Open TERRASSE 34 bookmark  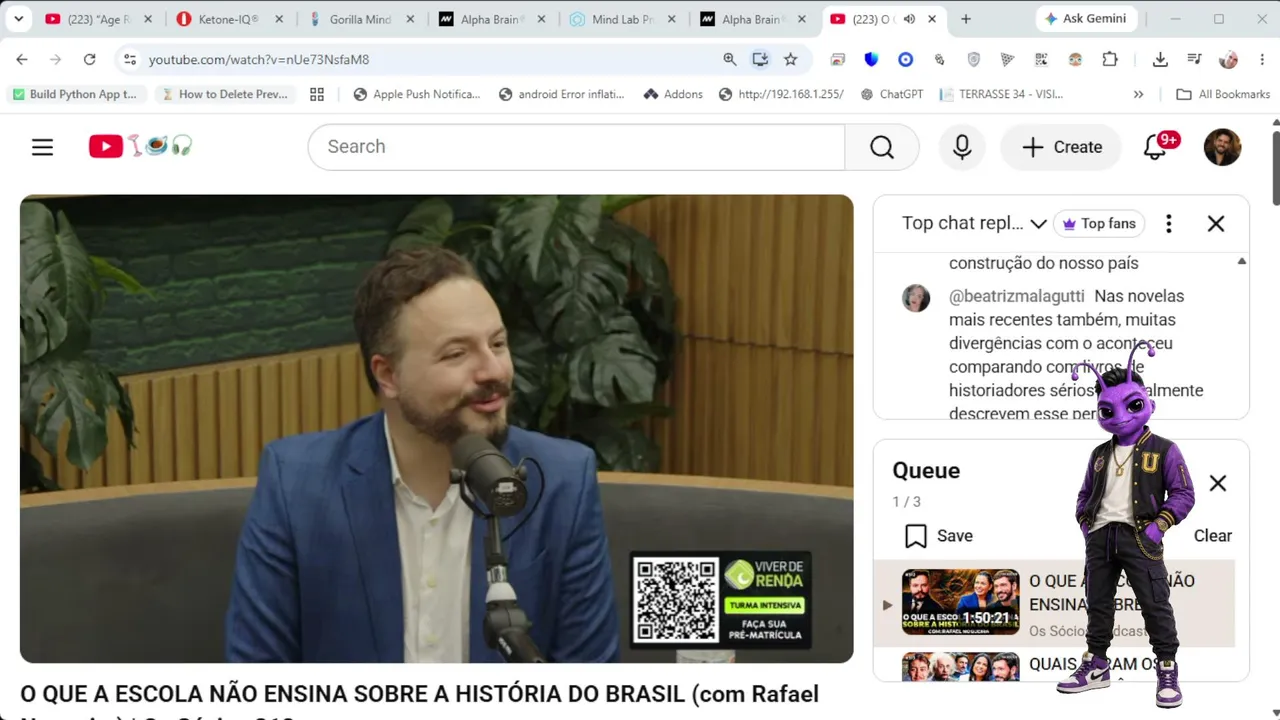pos(1001,95)
